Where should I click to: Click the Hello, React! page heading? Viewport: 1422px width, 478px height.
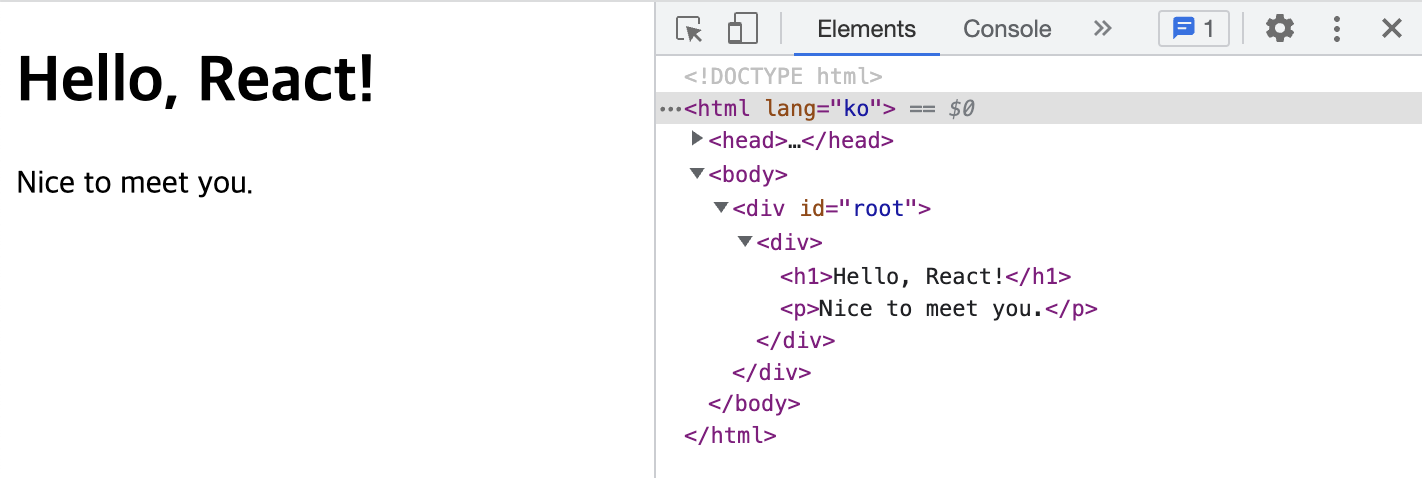tap(196, 78)
